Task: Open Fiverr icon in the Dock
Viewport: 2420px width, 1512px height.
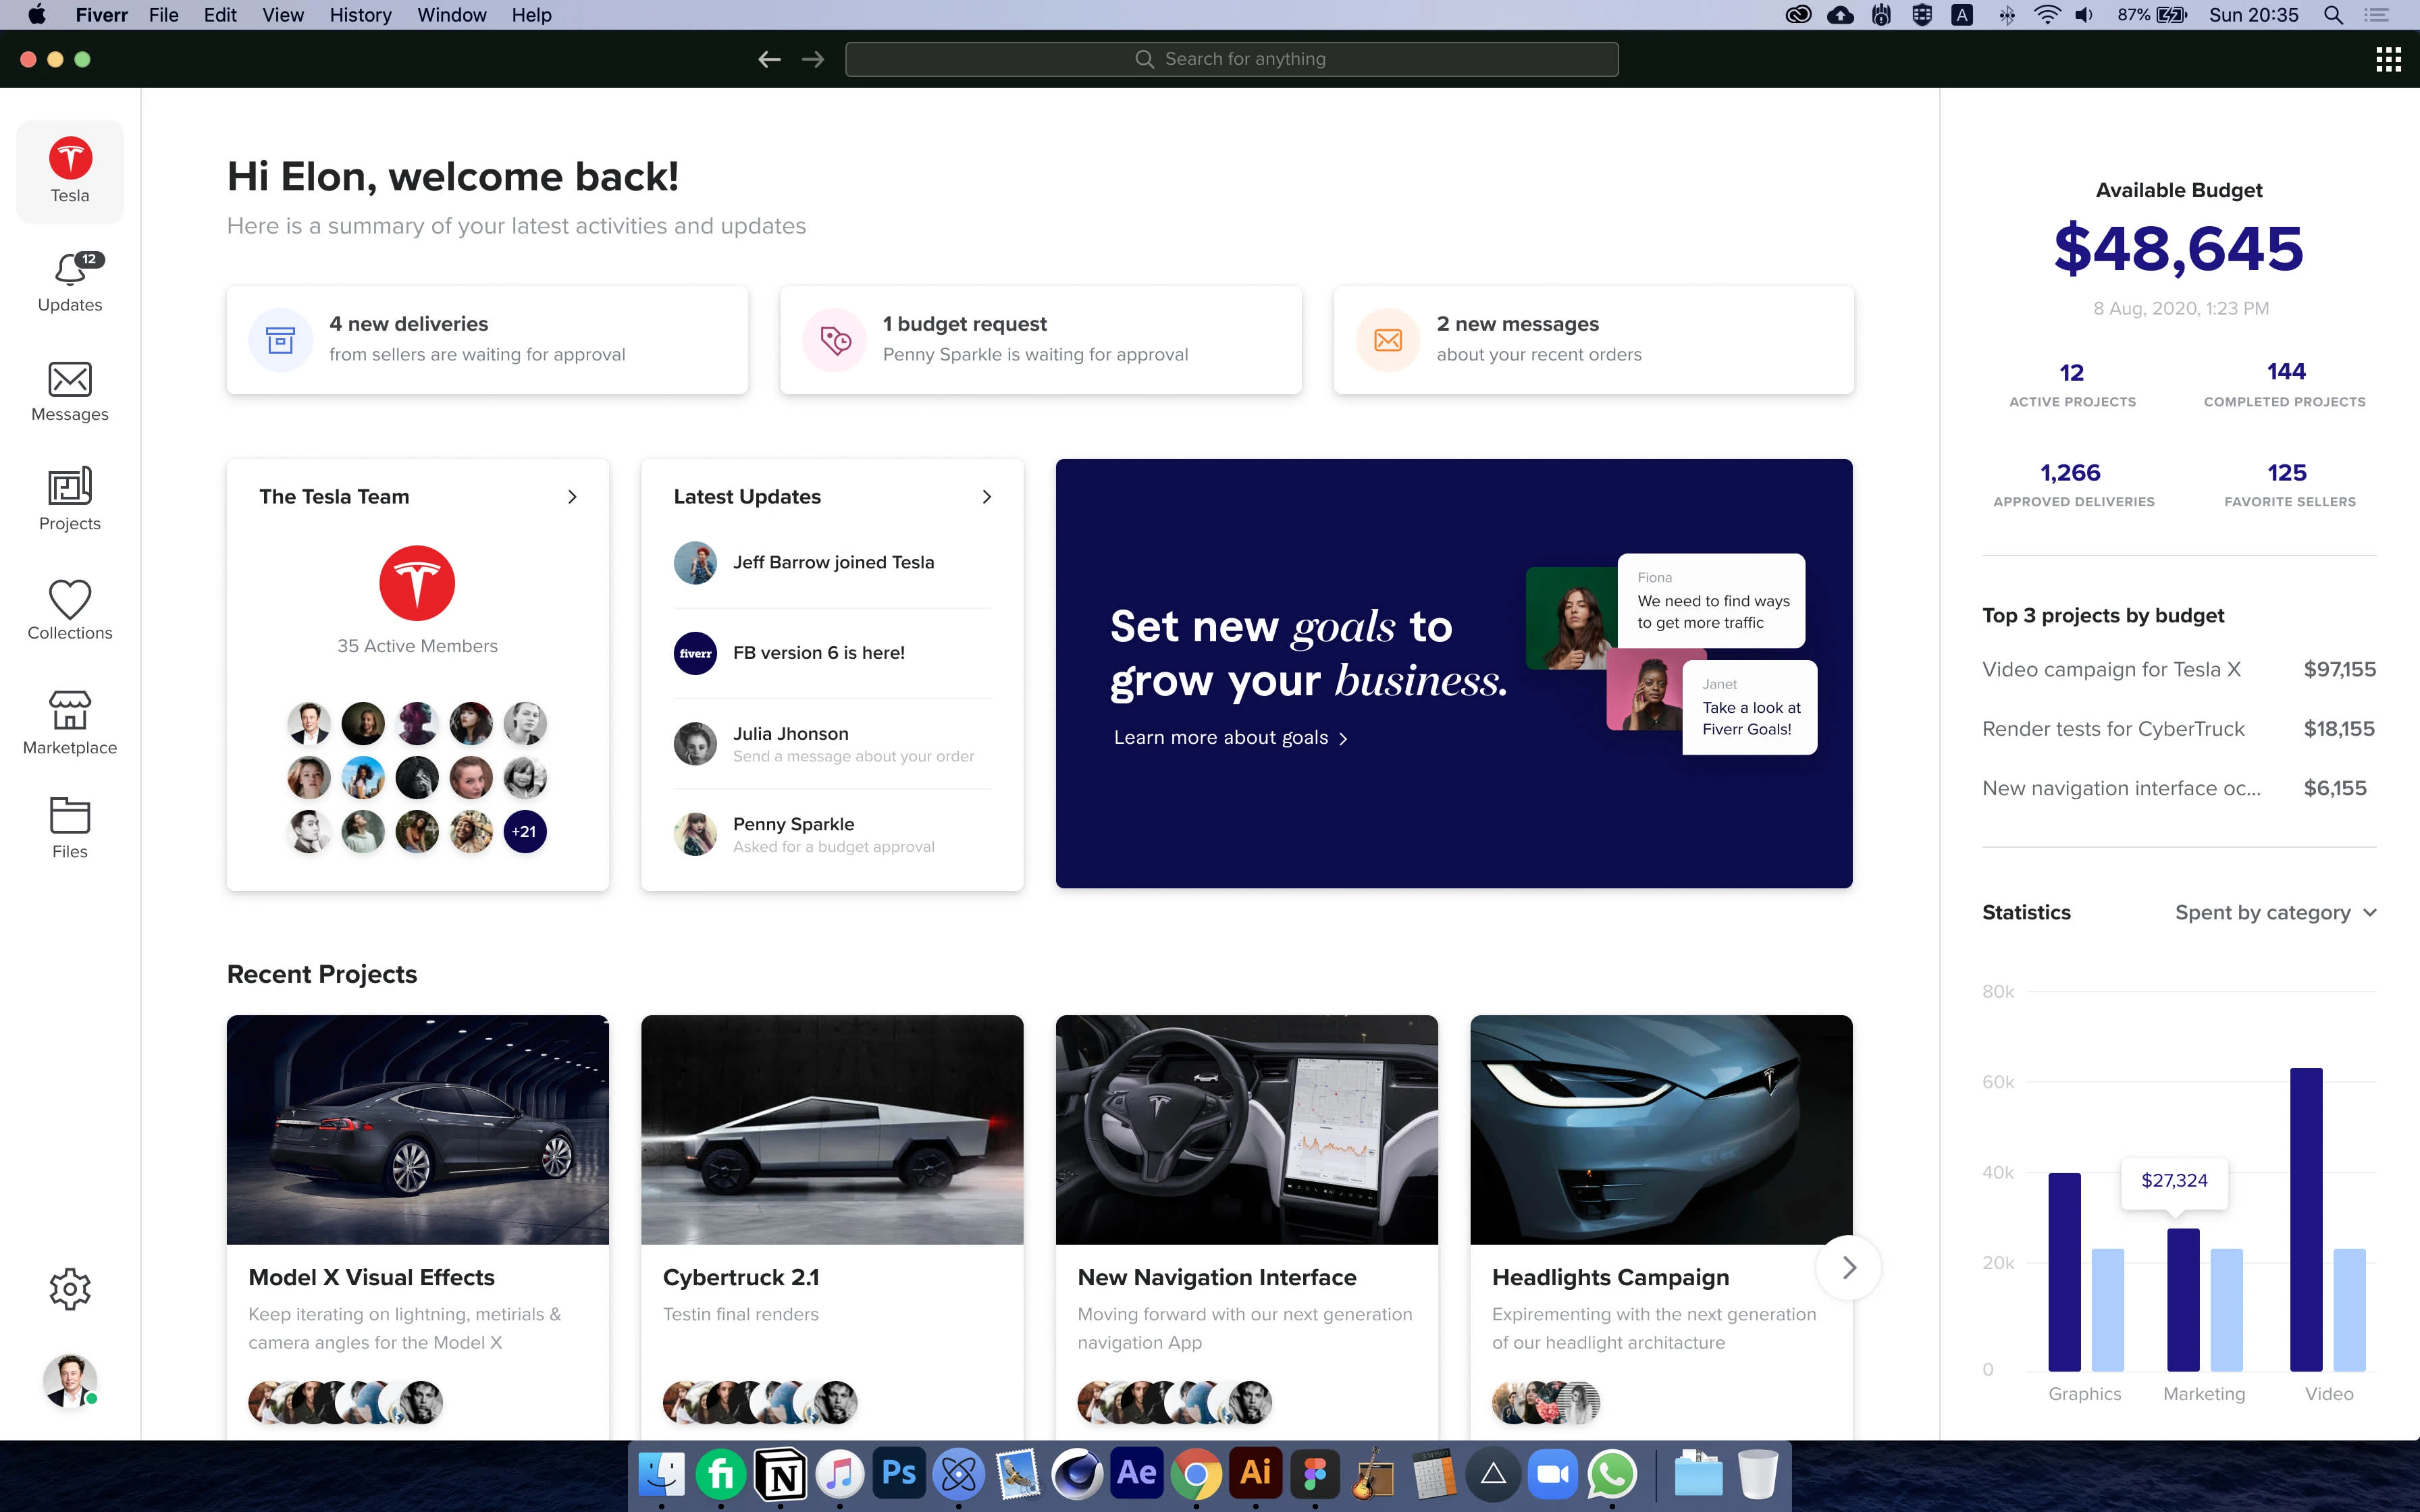Action: coord(721,1473)
